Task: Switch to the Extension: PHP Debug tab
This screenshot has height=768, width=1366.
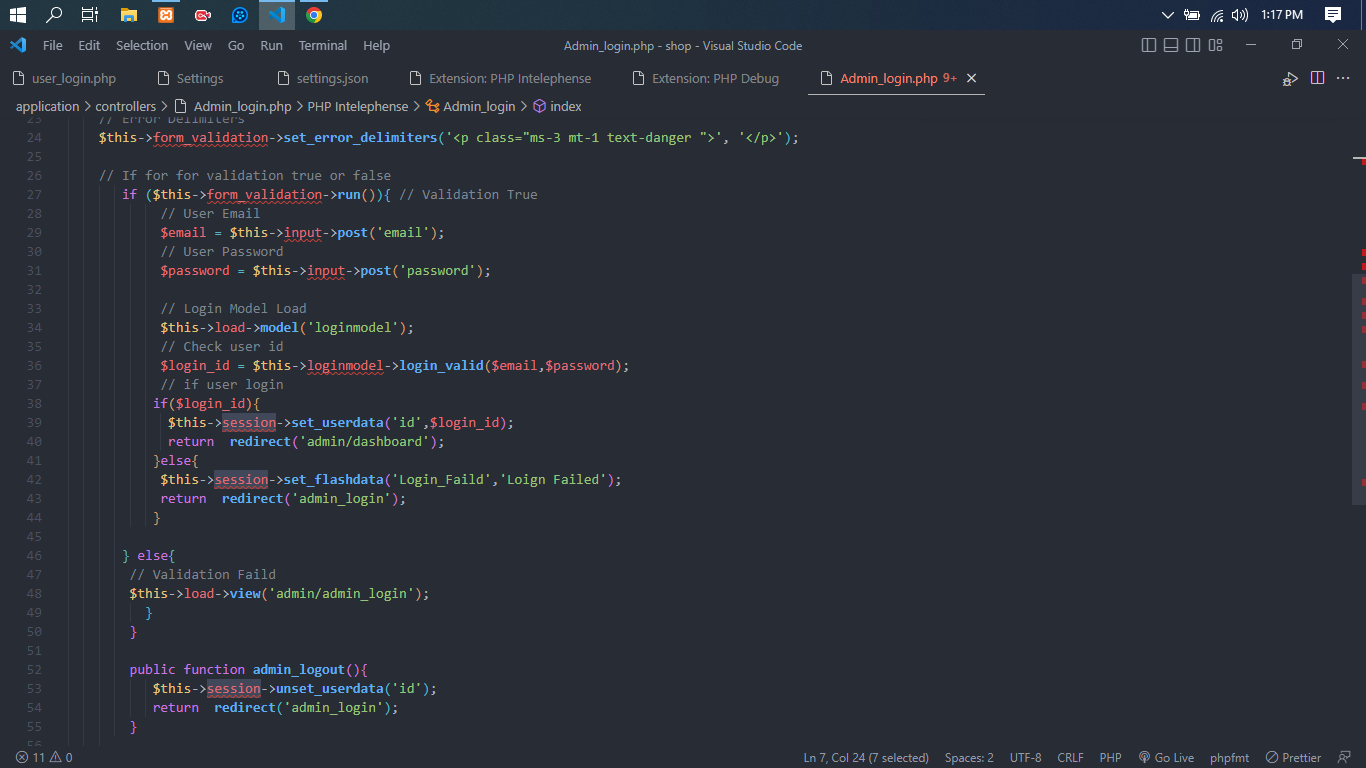Action: point(713,78)
